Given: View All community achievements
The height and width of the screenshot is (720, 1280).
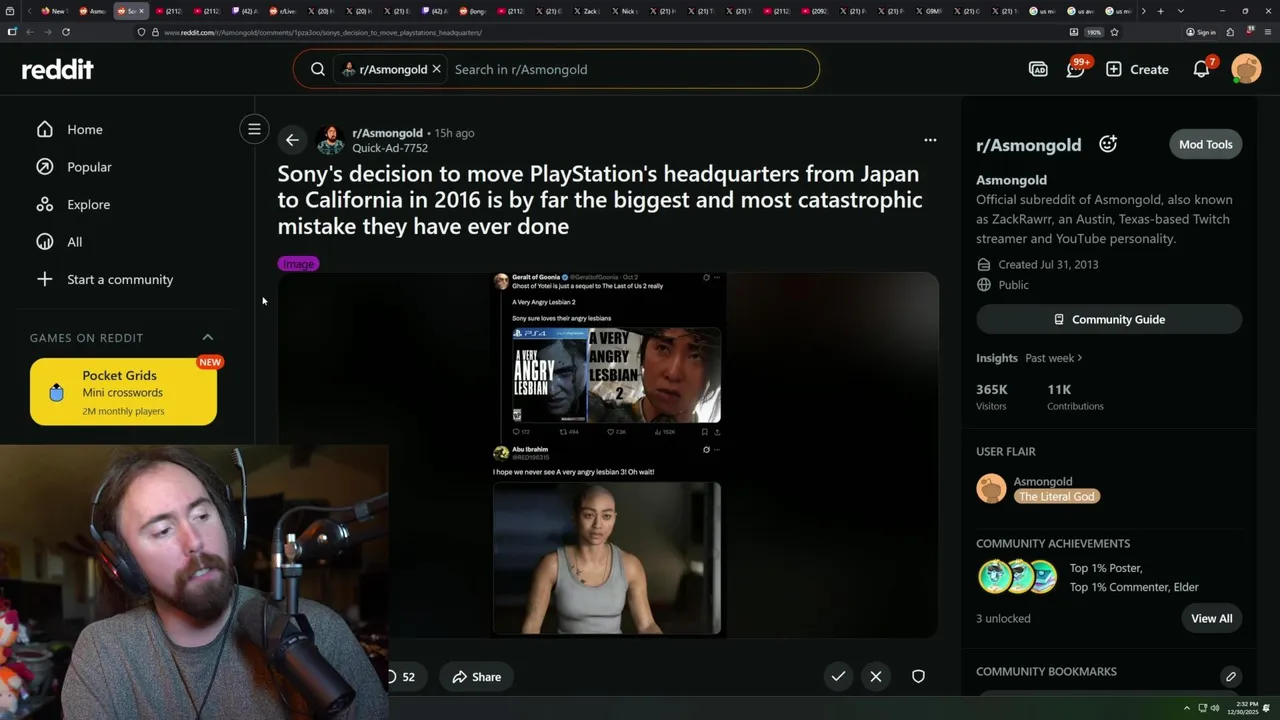Looking at the screenshot, I should tap(1211, 618).
